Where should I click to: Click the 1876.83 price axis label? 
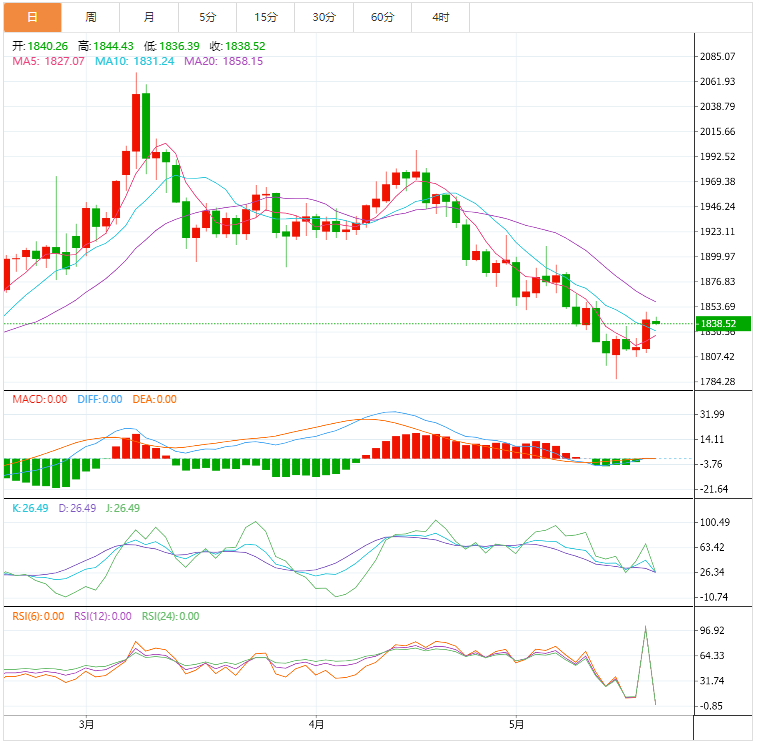click(717, 281)
